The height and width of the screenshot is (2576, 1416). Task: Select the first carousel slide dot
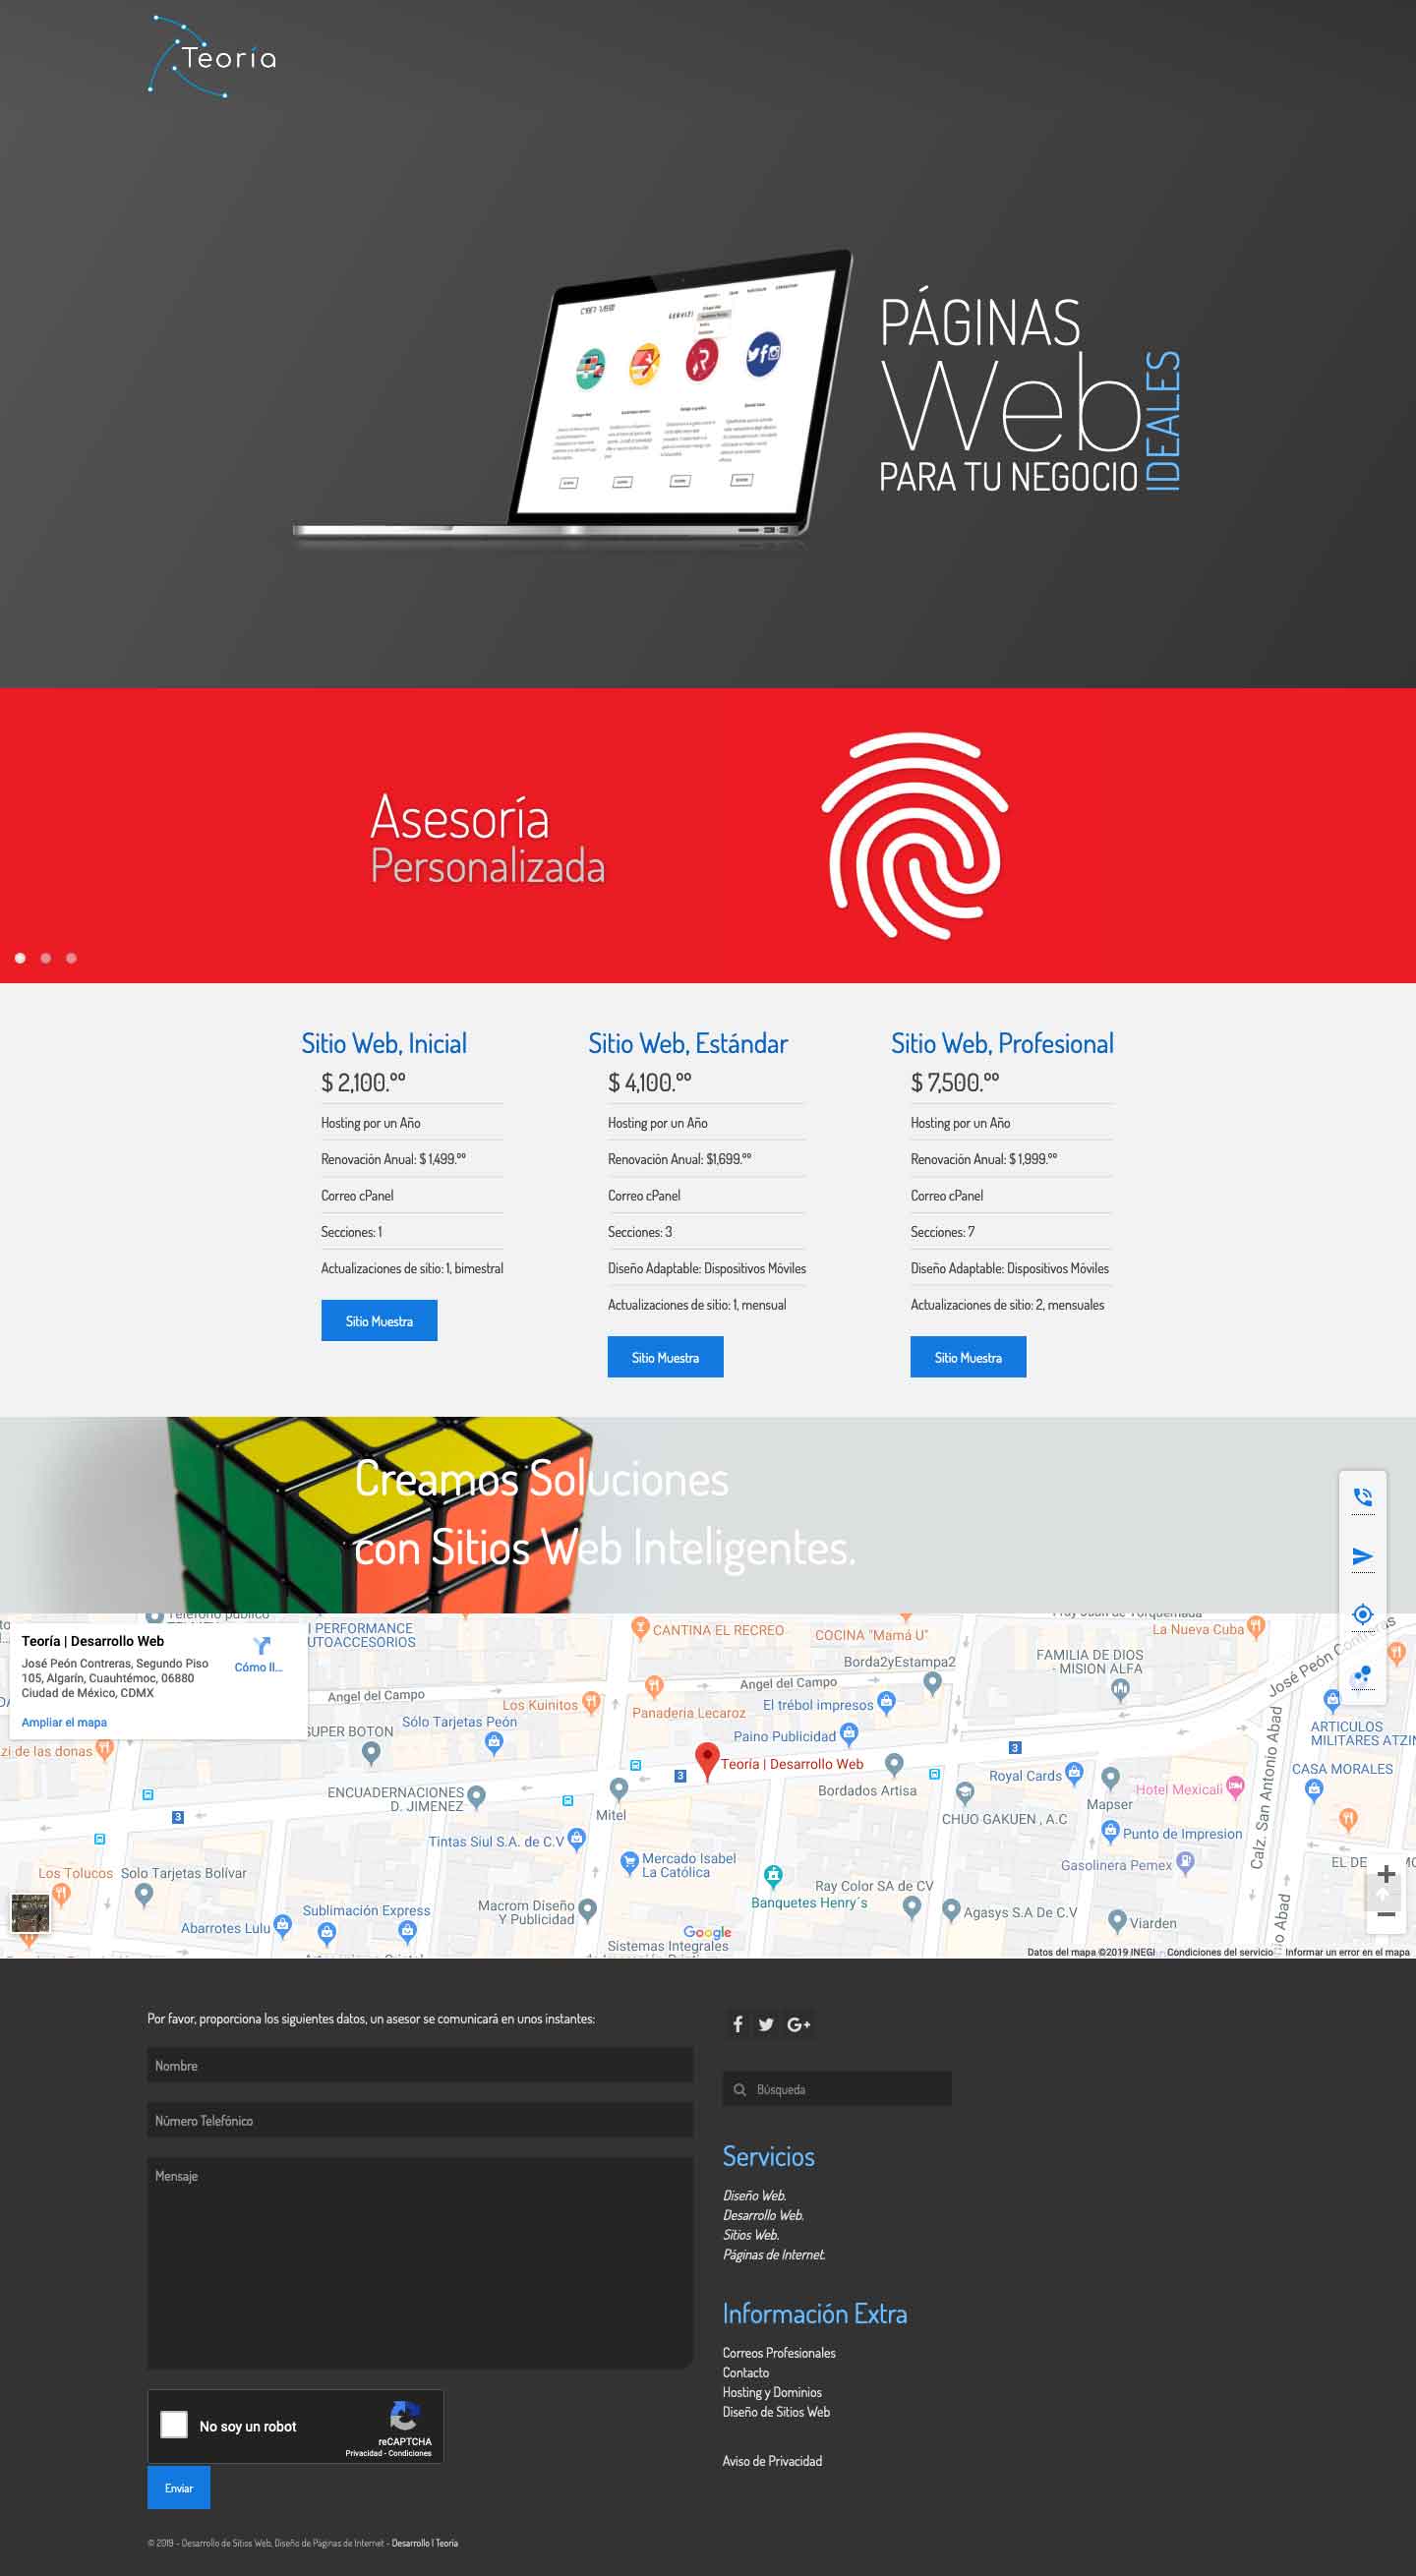click(x=20, y=958)
